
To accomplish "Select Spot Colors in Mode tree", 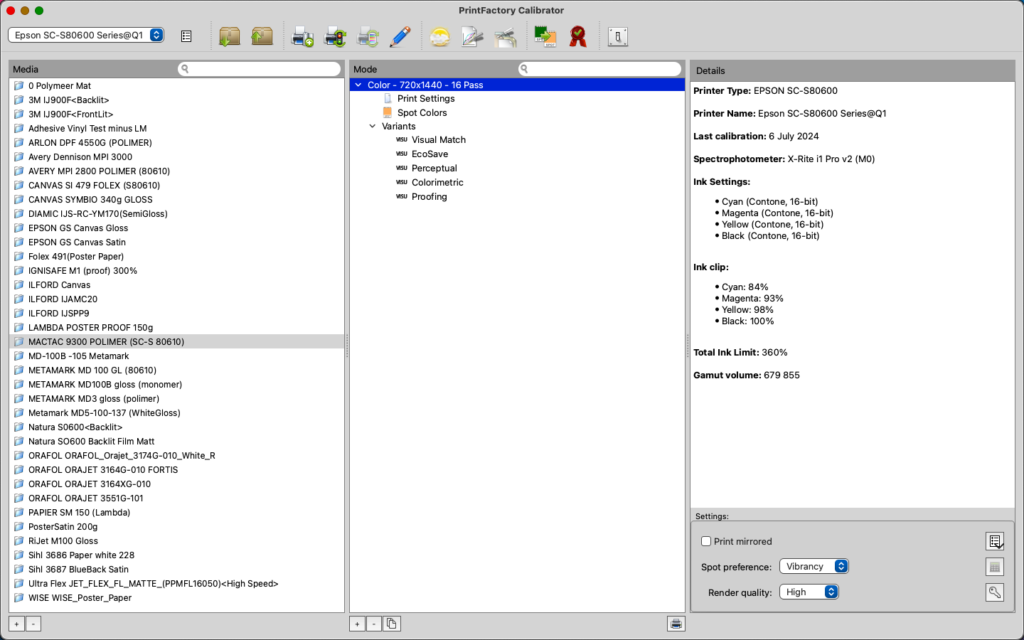I will coord(422,112).
